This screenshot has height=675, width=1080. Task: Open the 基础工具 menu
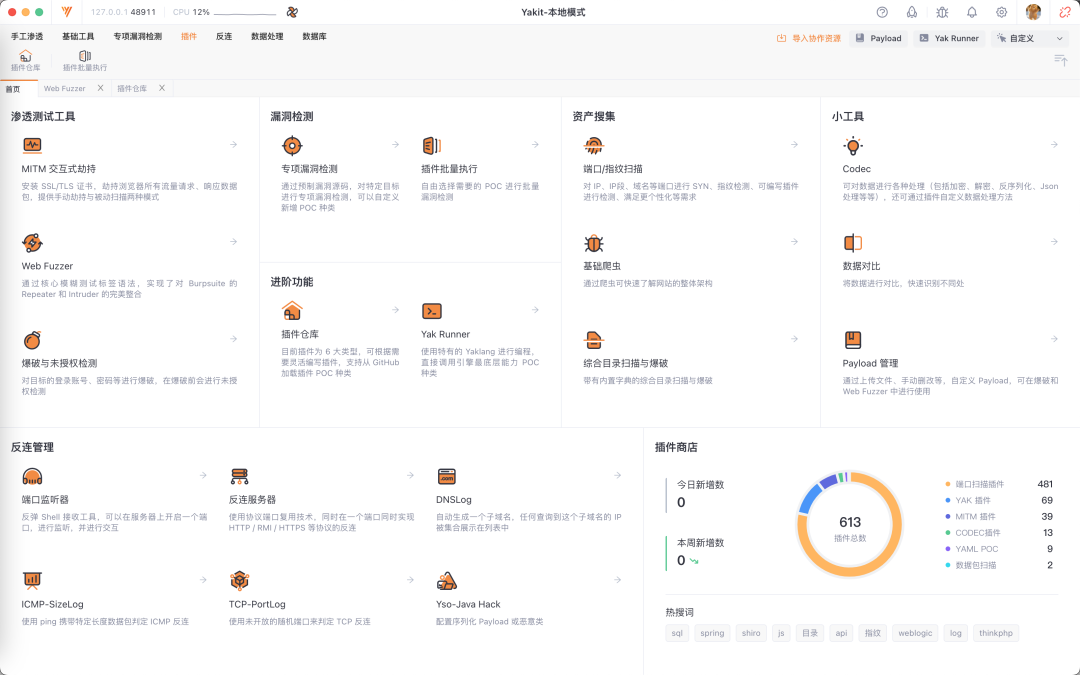[x=78, y=37]
